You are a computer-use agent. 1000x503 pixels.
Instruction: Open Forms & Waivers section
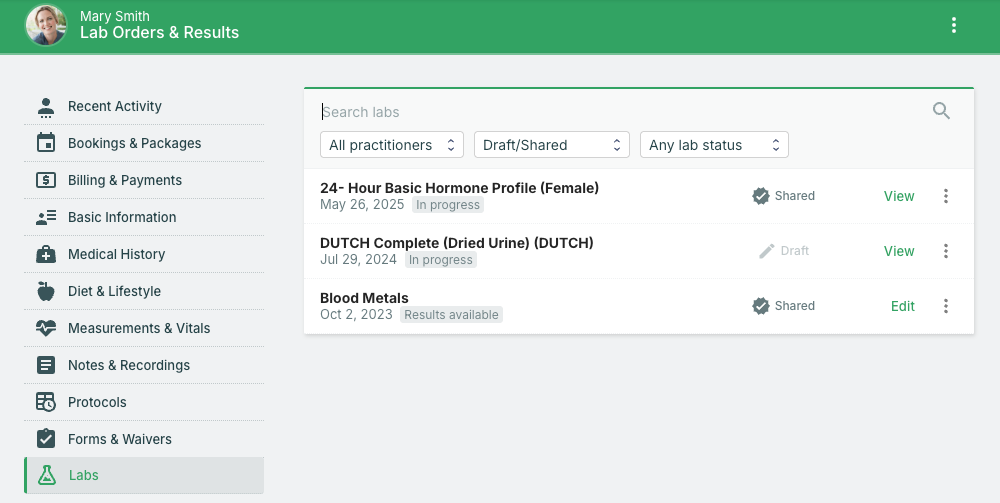coord(119,439)
